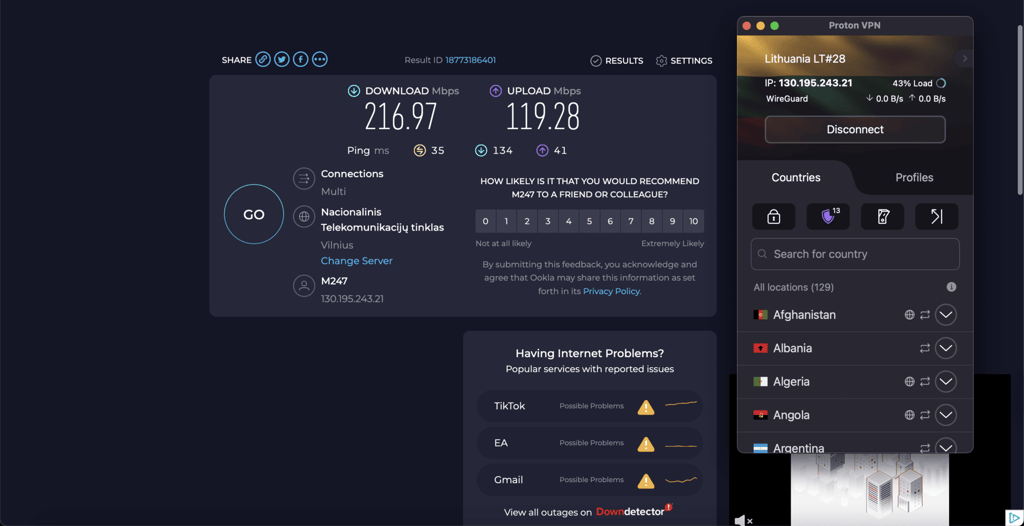Click Afghanistan P2P arrows icon

coord(925,315)
